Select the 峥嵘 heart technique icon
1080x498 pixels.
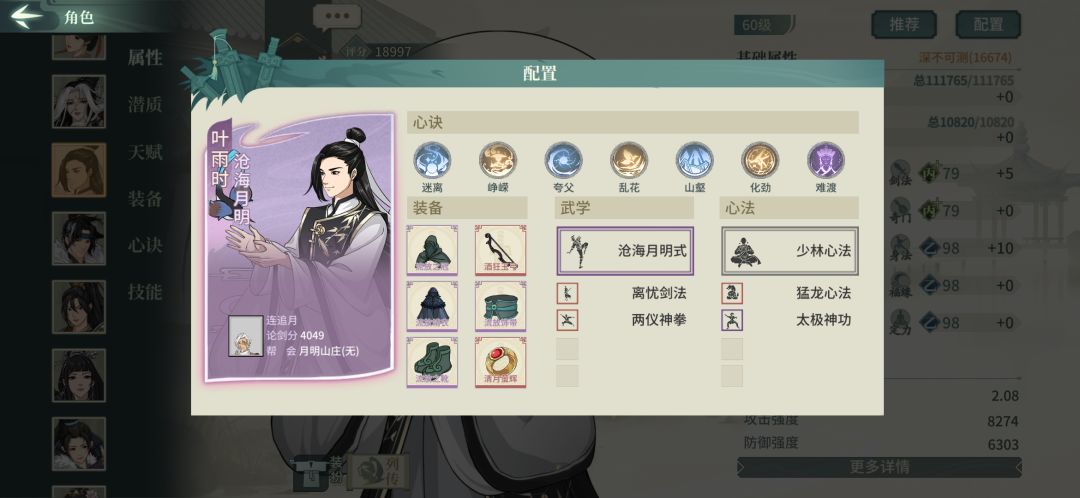click(x=497, y=160)
